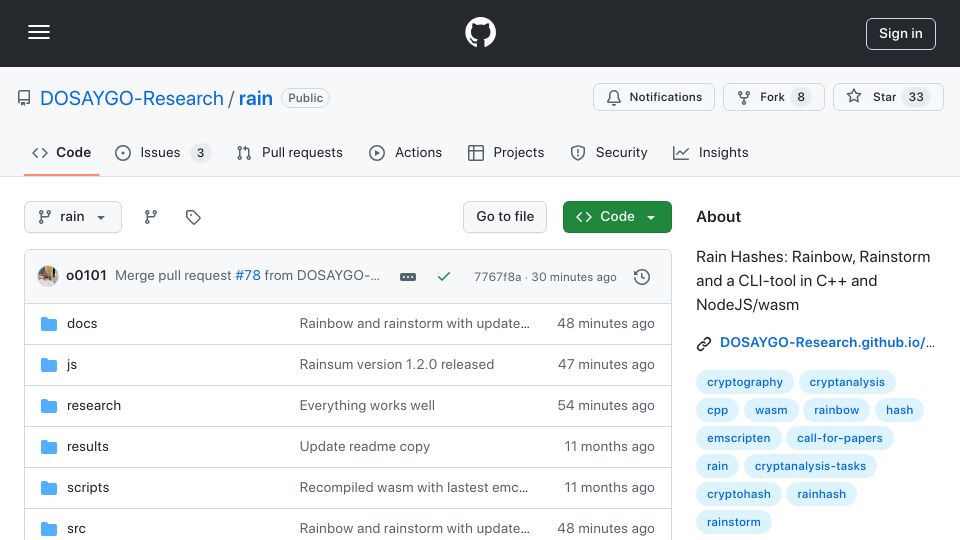960x540 pixels.
Task: Click the Notifications bell button
Action: tap(654, 97)
